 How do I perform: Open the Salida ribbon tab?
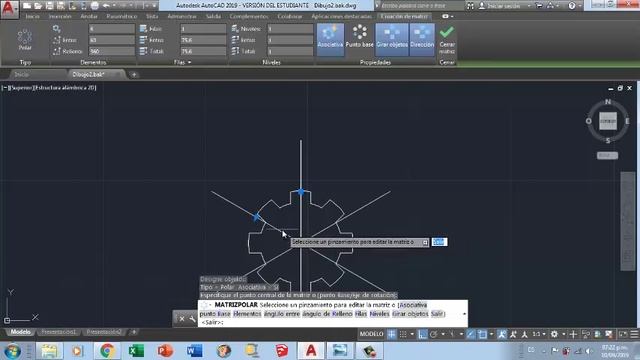pos(213,16)
